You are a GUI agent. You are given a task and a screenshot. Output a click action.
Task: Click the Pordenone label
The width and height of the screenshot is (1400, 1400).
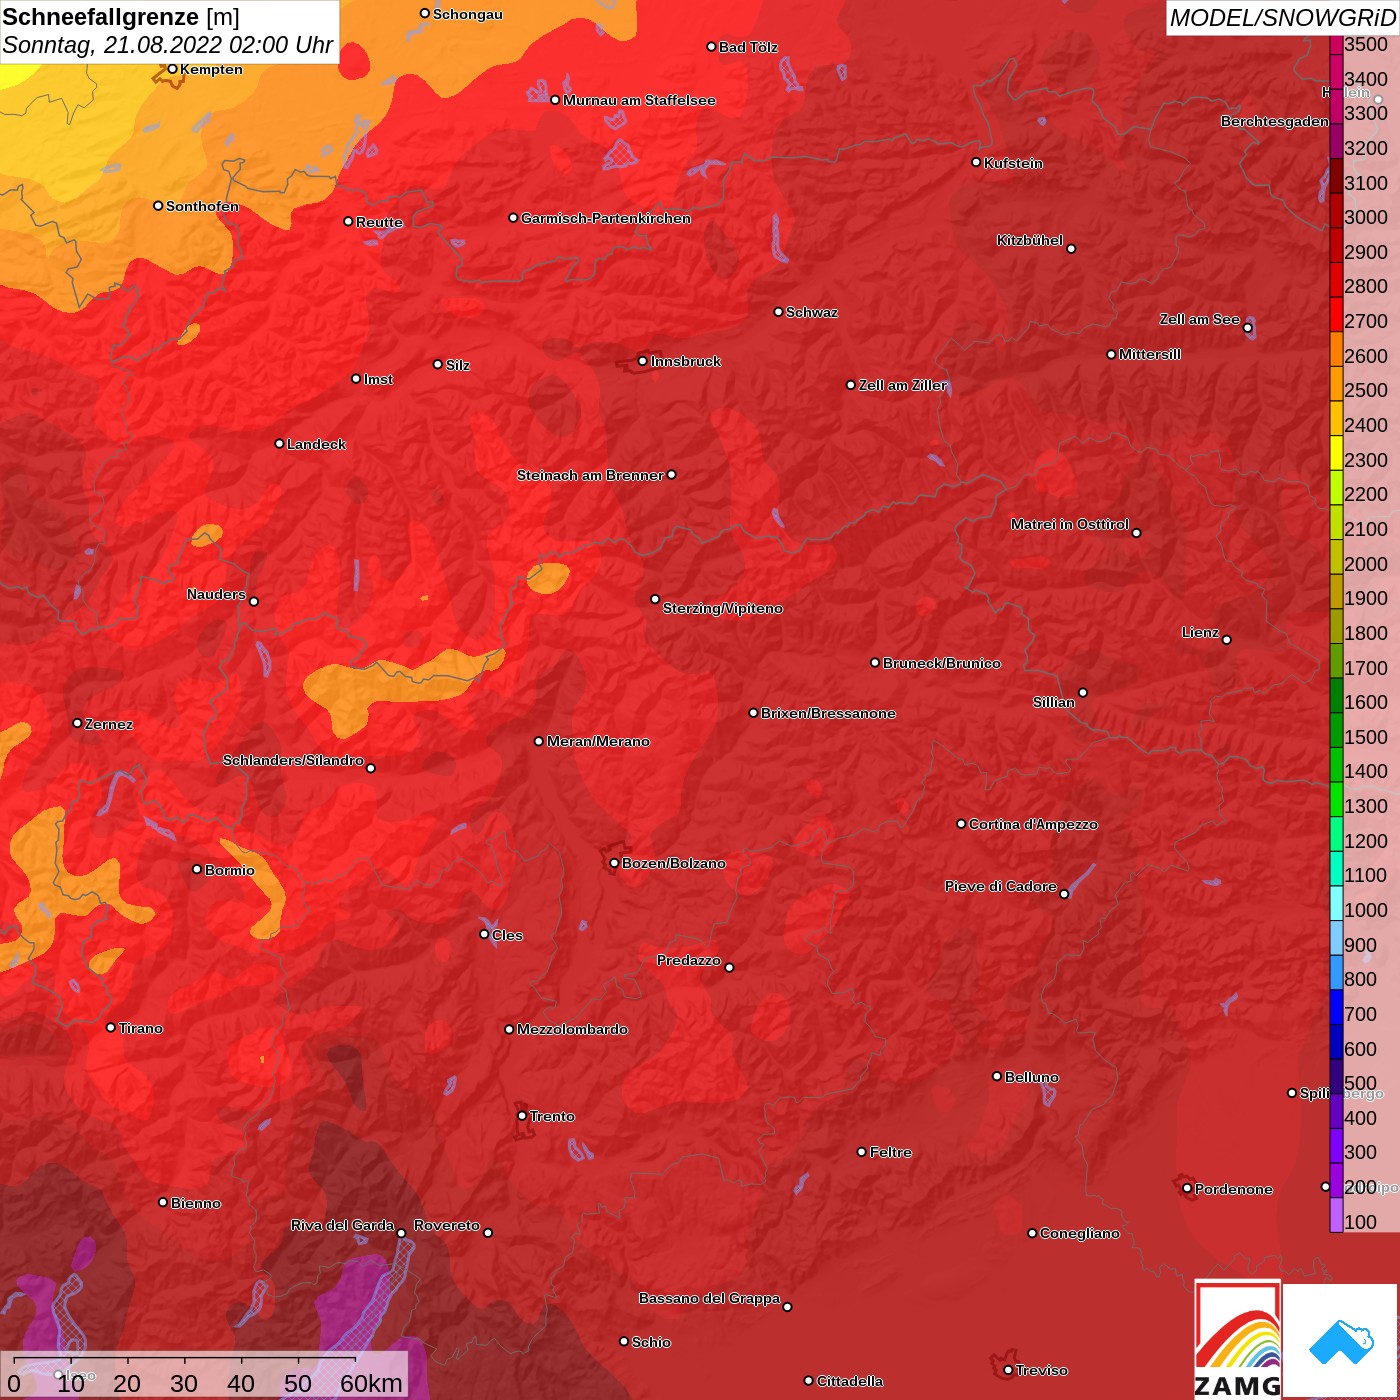pos(1233,1189)
